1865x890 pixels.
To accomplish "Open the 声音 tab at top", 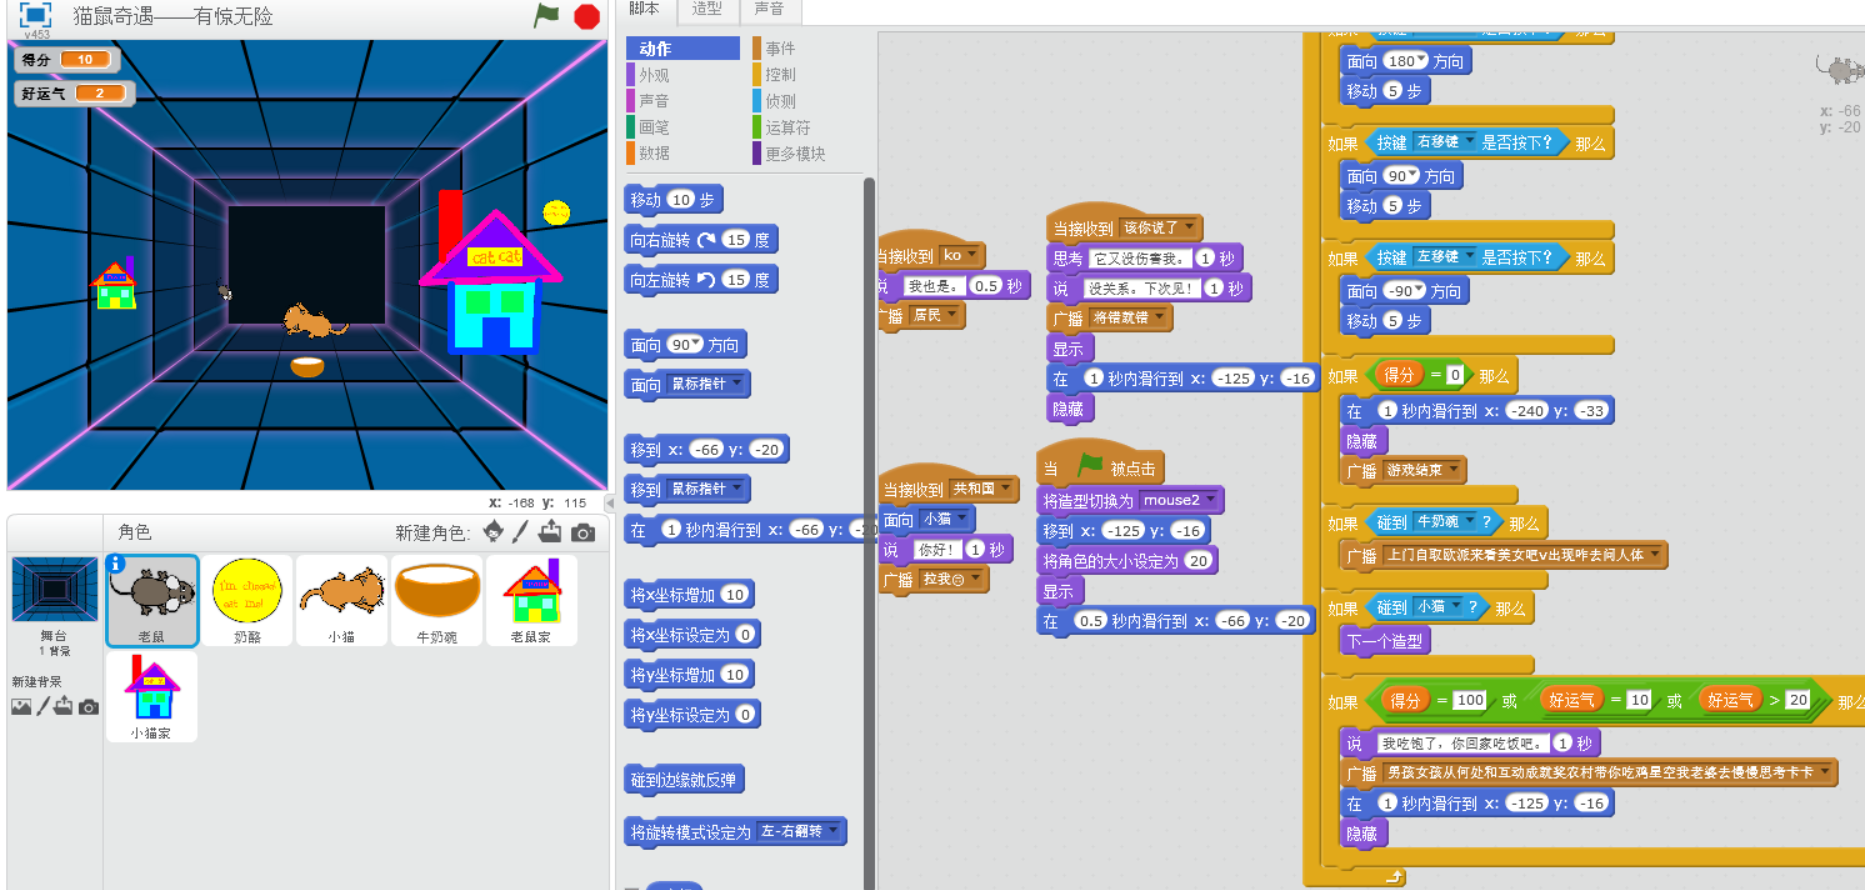I will (768, 9).
